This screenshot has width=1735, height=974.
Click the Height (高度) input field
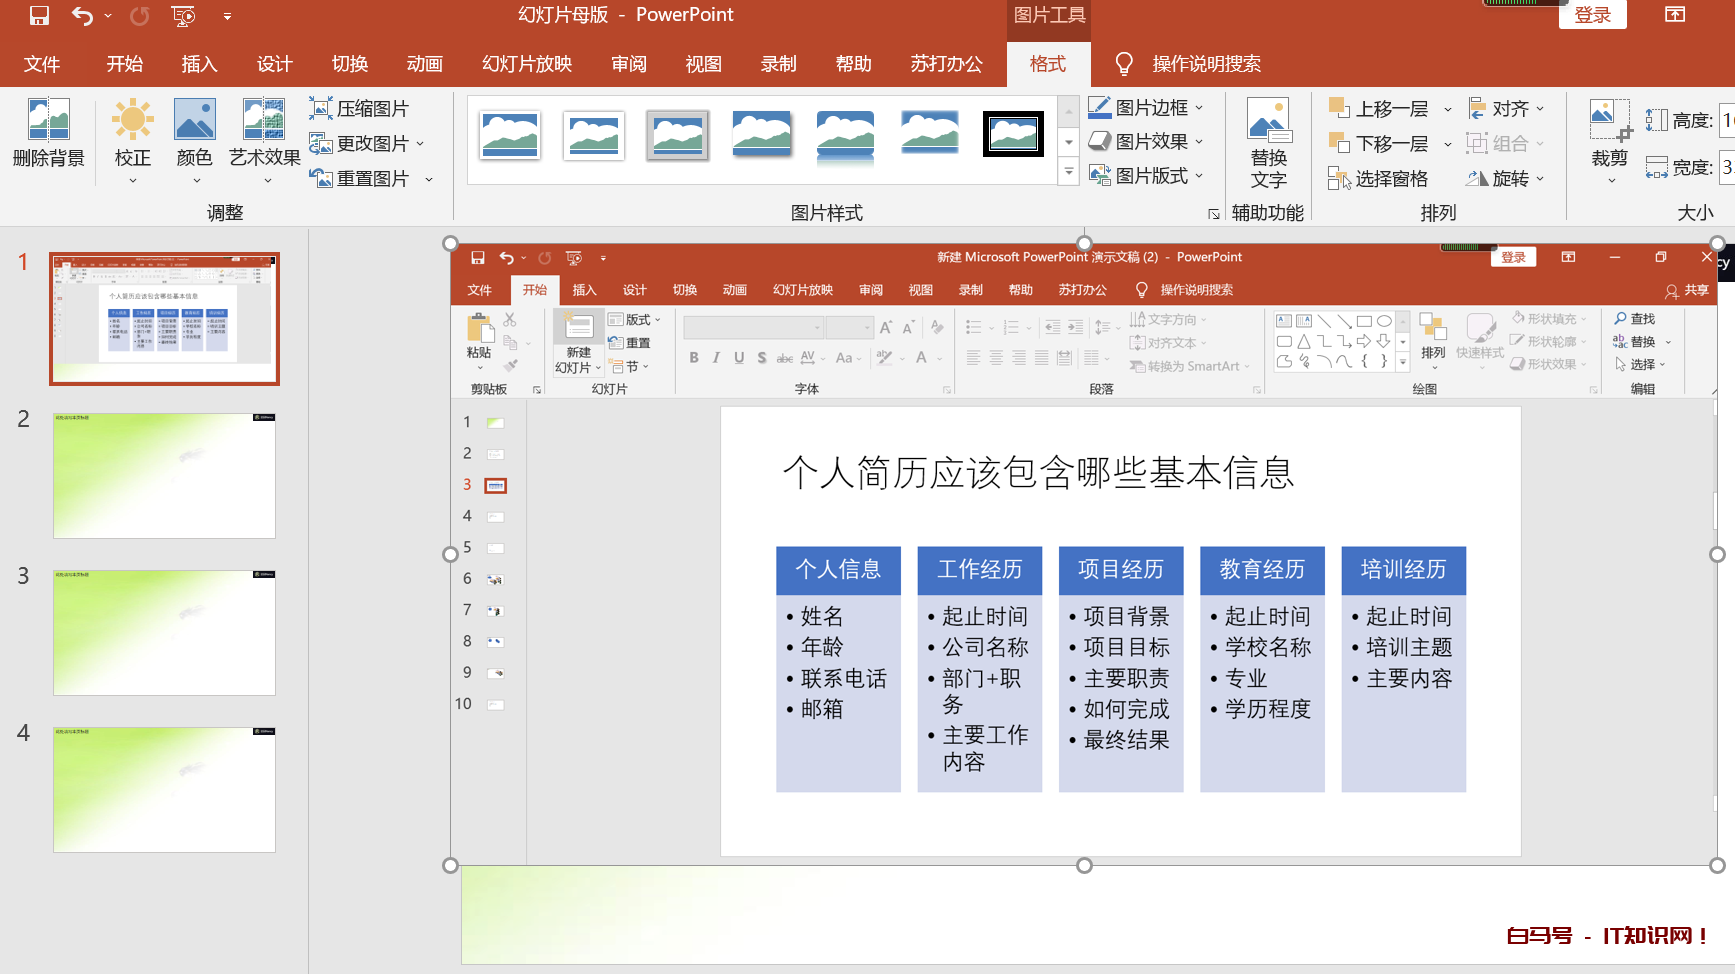[x=1726, y=120]
